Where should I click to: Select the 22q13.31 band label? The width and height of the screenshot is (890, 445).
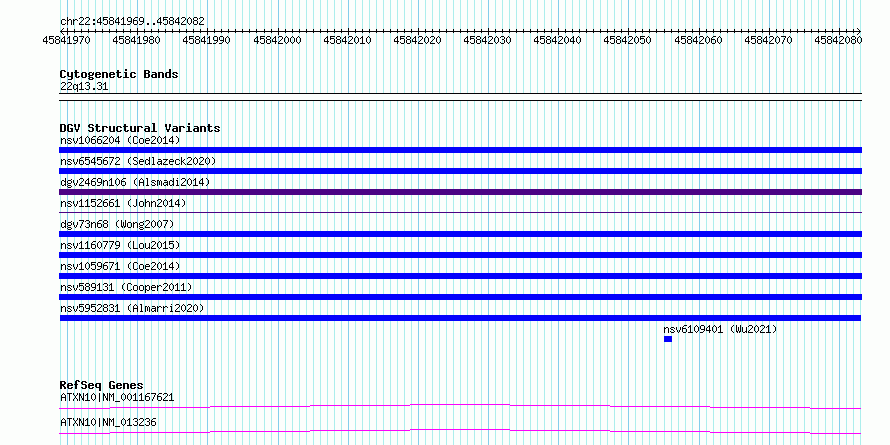point(84,87)
